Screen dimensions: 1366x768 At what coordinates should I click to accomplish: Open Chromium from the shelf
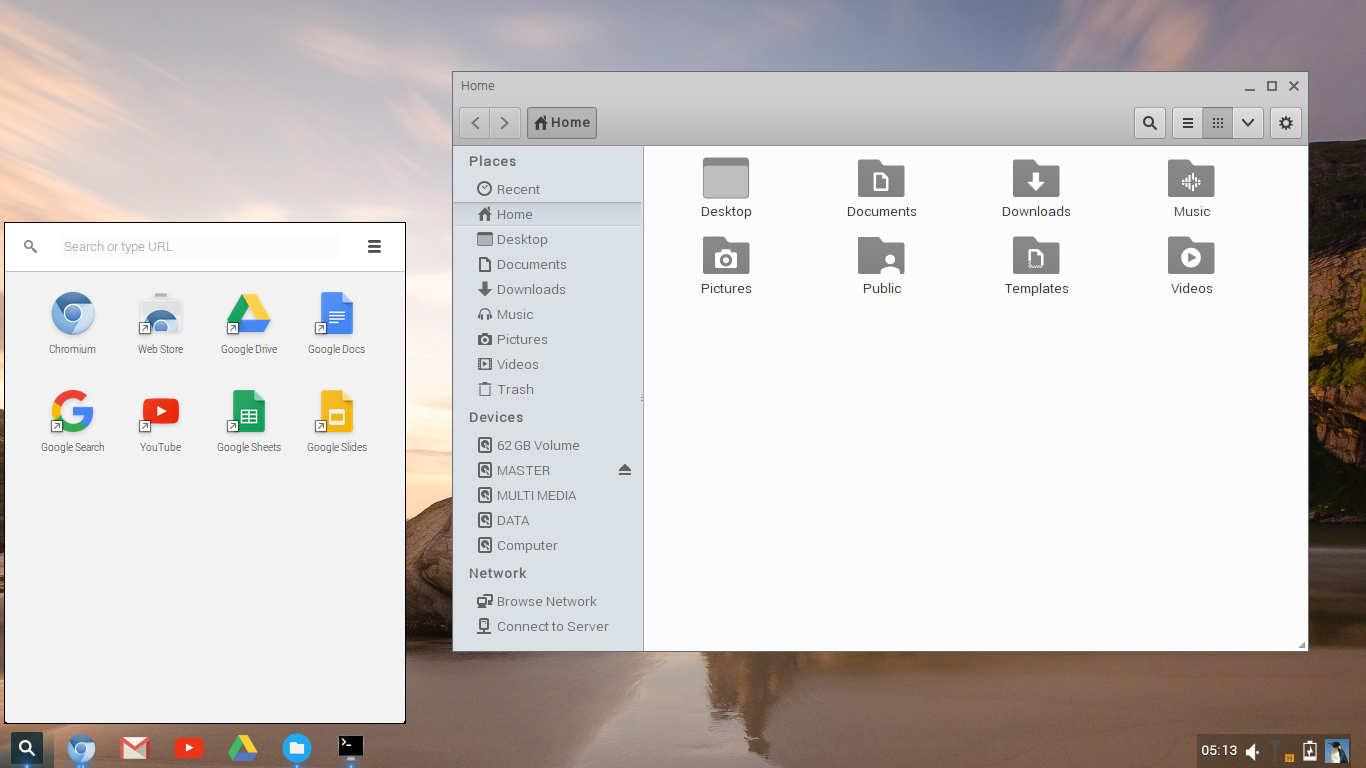(81, 748)
